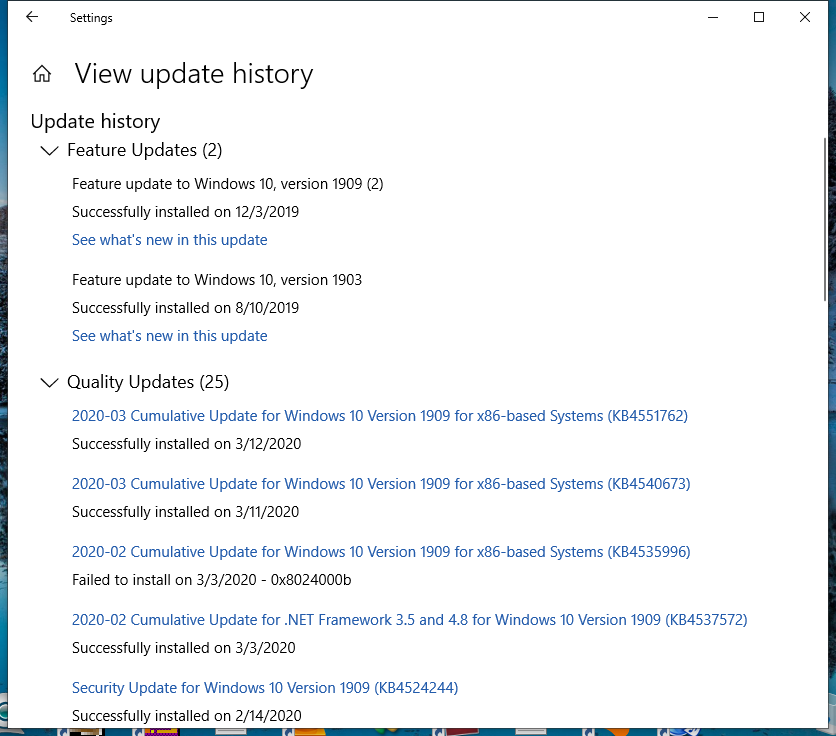This screenshot has width=836, height=736.
Task: Click 'Successfully installed on 2/14/2020' text
Action: [187, 716]
